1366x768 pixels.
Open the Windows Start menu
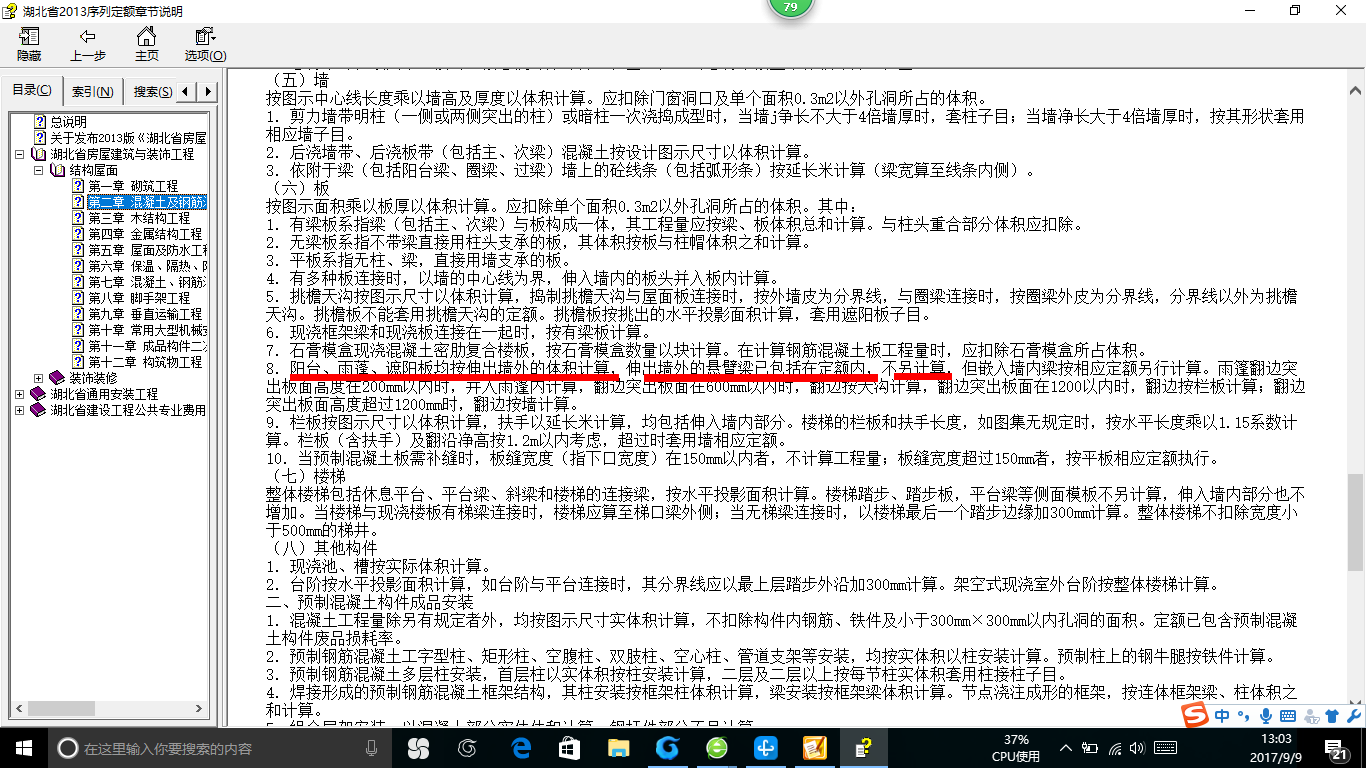pyautogui.click(x=23, y=747)
